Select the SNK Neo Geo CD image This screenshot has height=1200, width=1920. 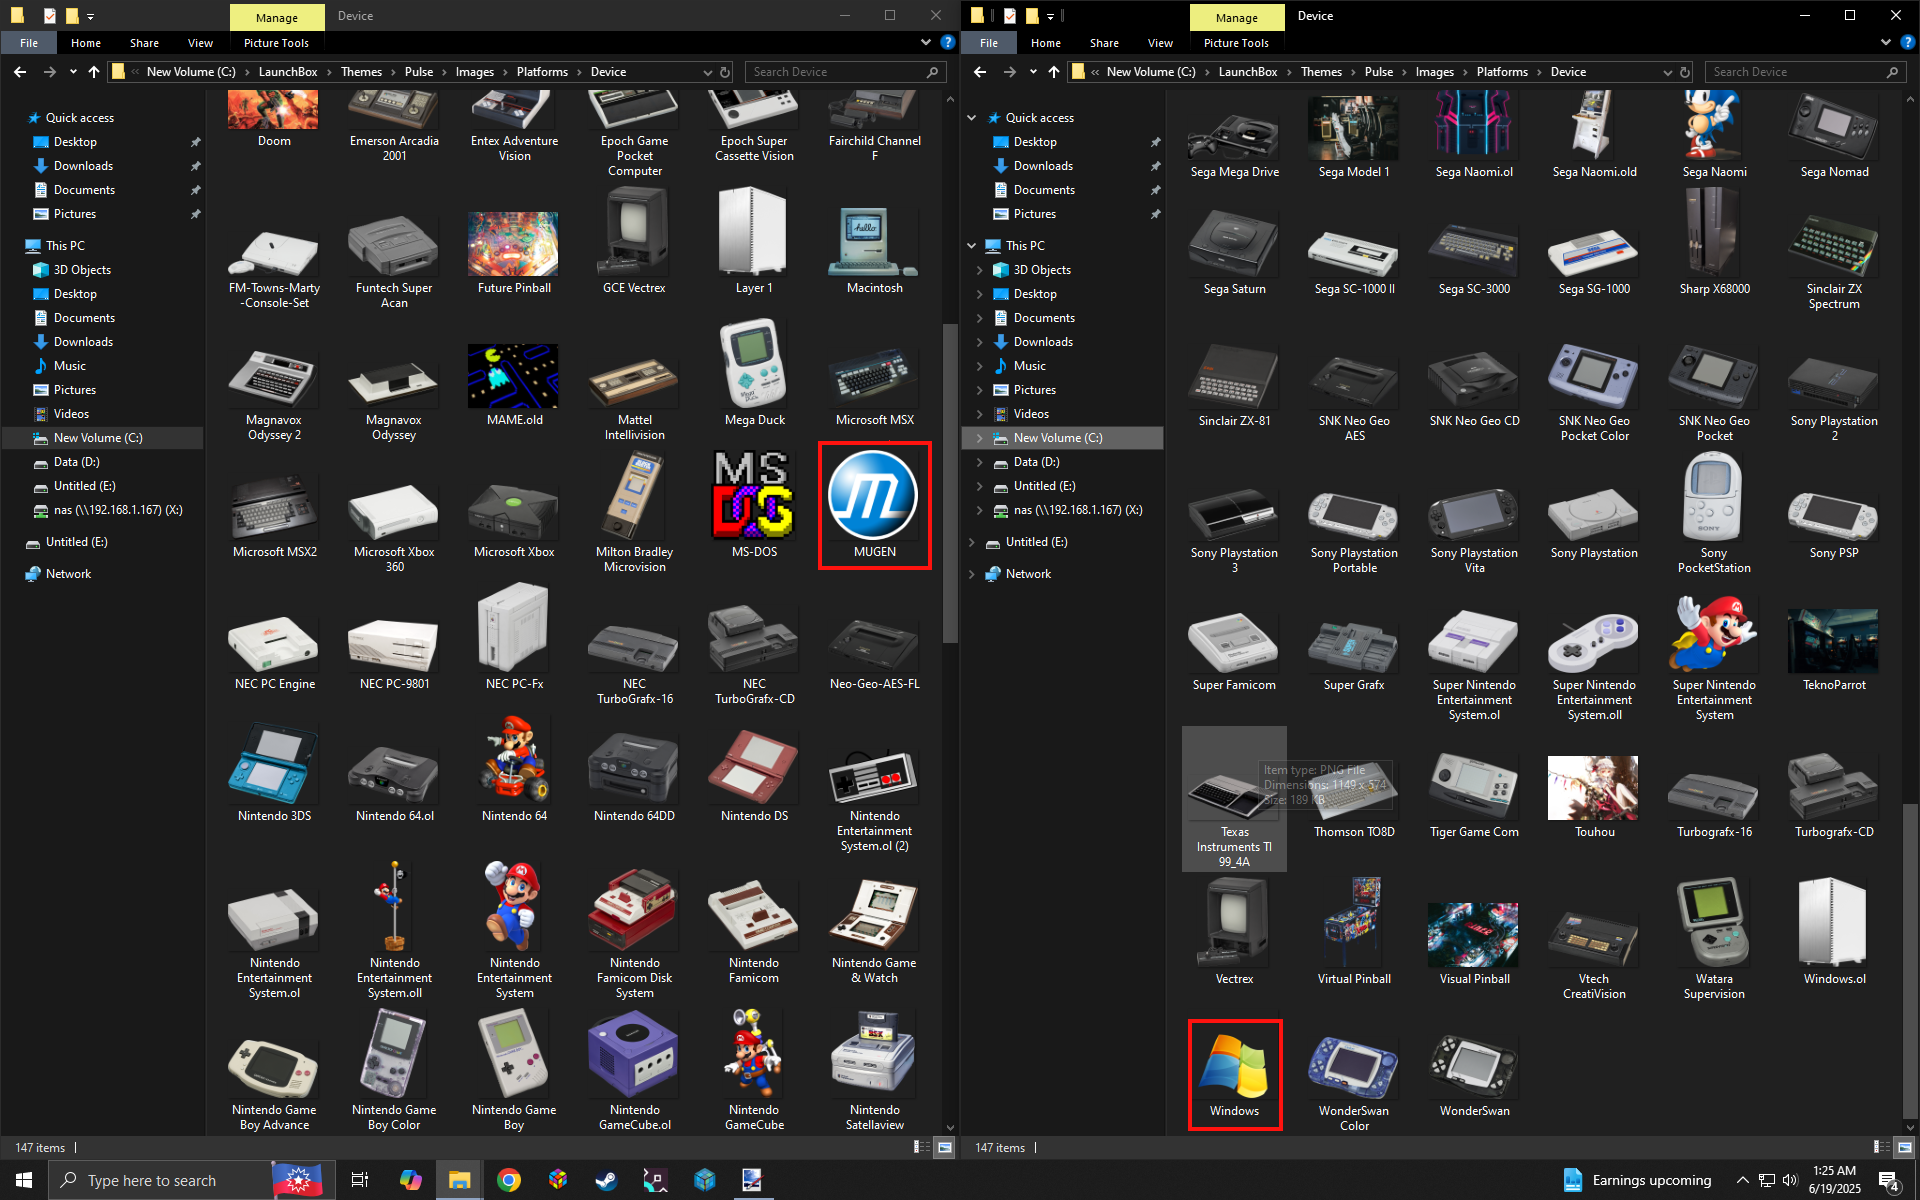click(x=1474, y=390)
